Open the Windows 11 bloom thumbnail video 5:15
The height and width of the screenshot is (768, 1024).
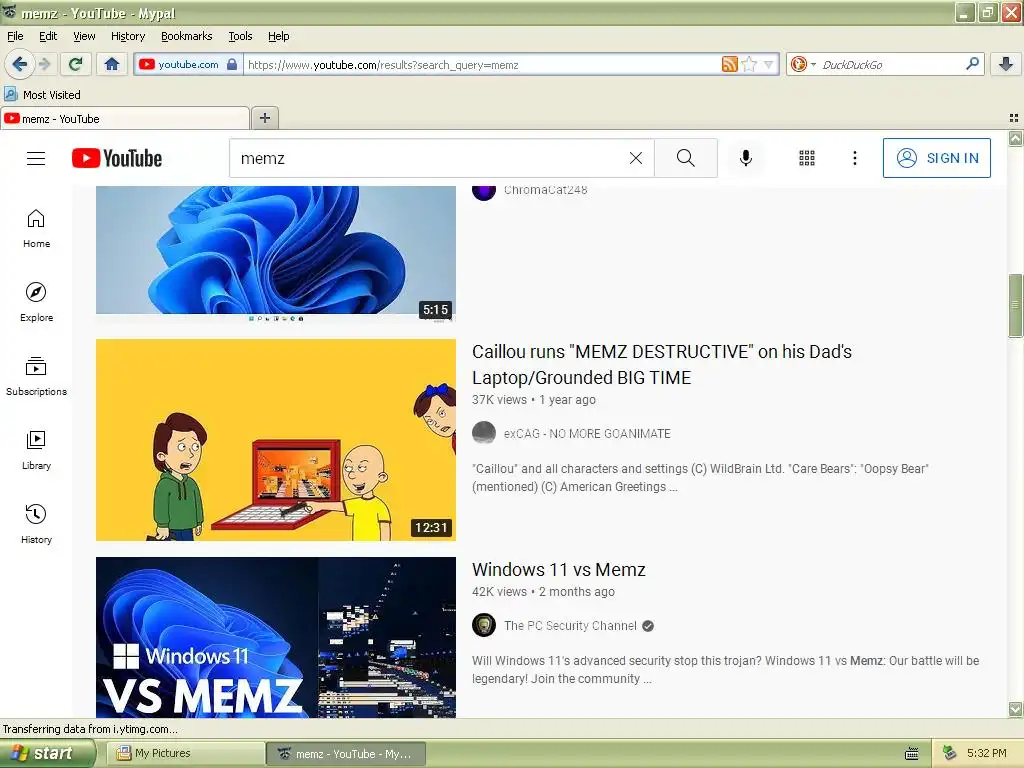point(276,253)
